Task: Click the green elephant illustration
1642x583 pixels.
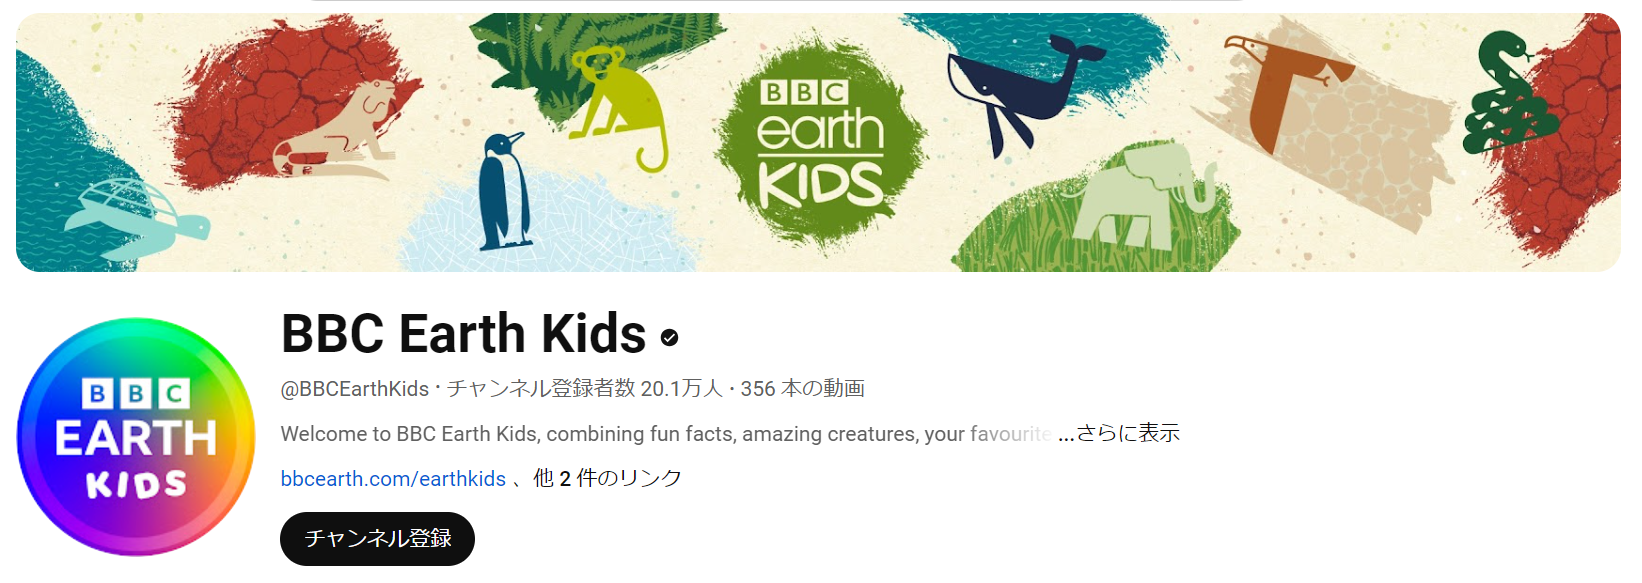Action: [1140, 197]
